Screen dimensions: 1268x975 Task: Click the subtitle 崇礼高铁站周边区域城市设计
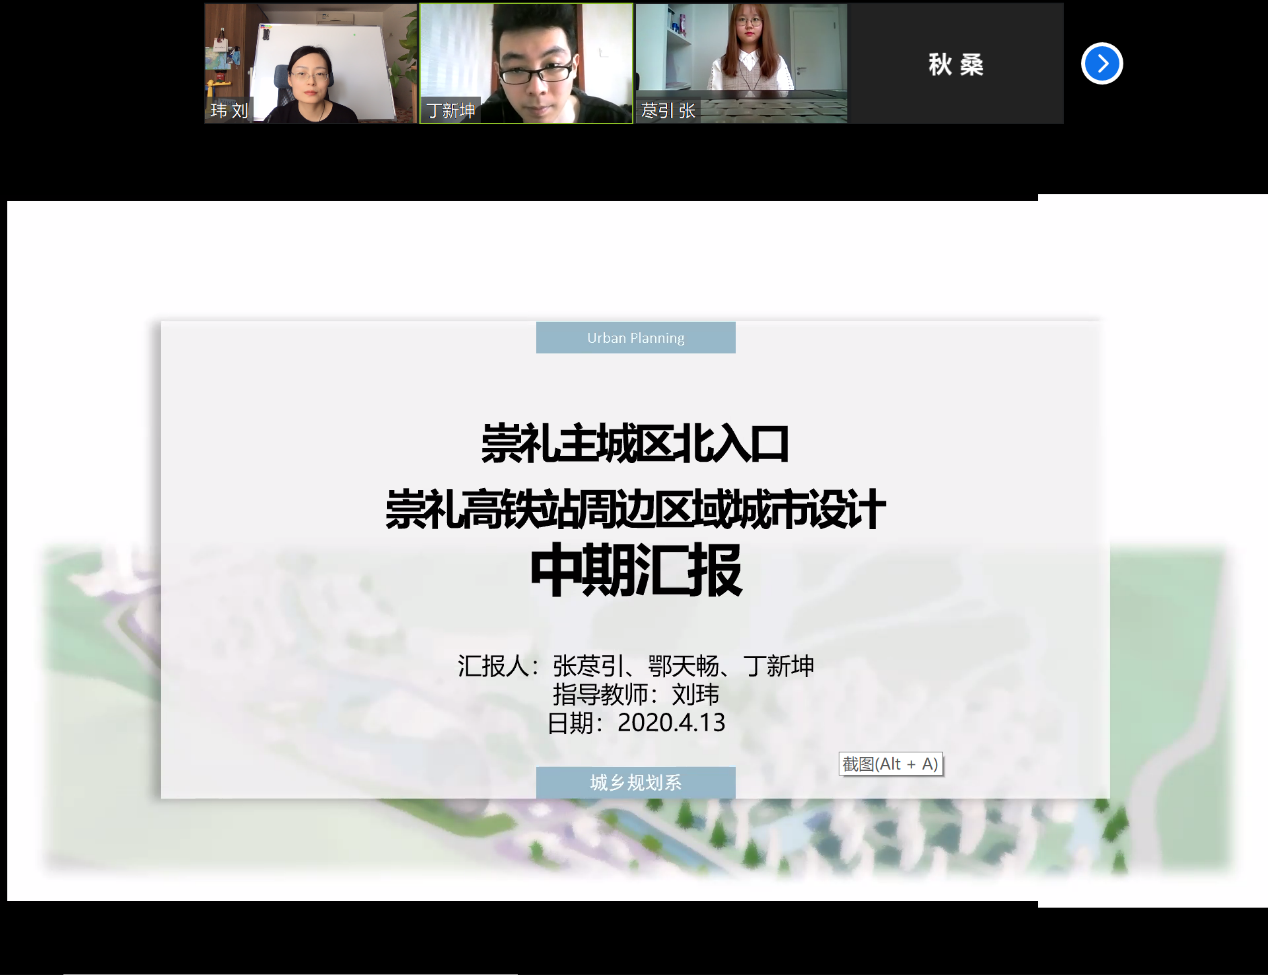[x=635, y=509]
